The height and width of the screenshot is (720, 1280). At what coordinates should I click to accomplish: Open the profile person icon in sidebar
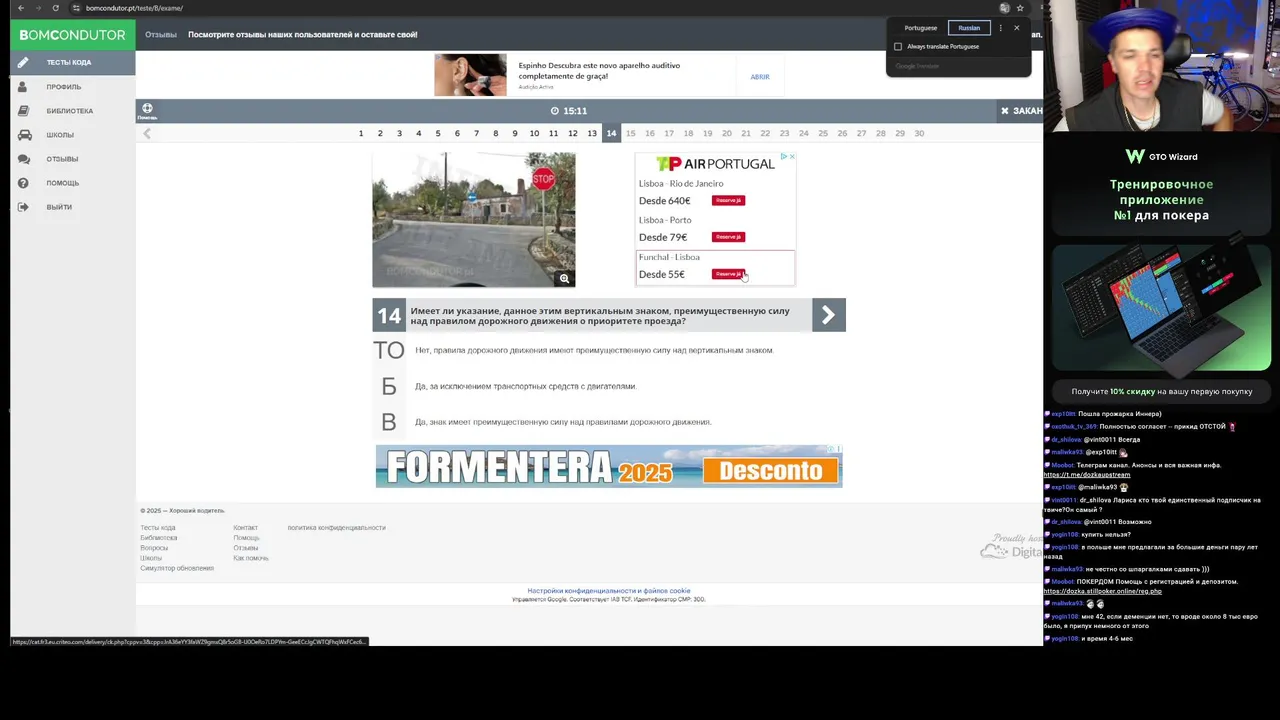coord(23,87)
